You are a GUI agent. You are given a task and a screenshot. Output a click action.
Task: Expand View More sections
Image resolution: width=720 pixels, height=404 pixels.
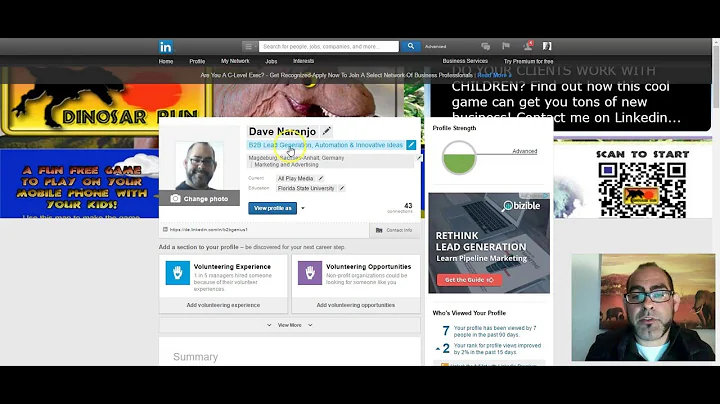[290, 325]
